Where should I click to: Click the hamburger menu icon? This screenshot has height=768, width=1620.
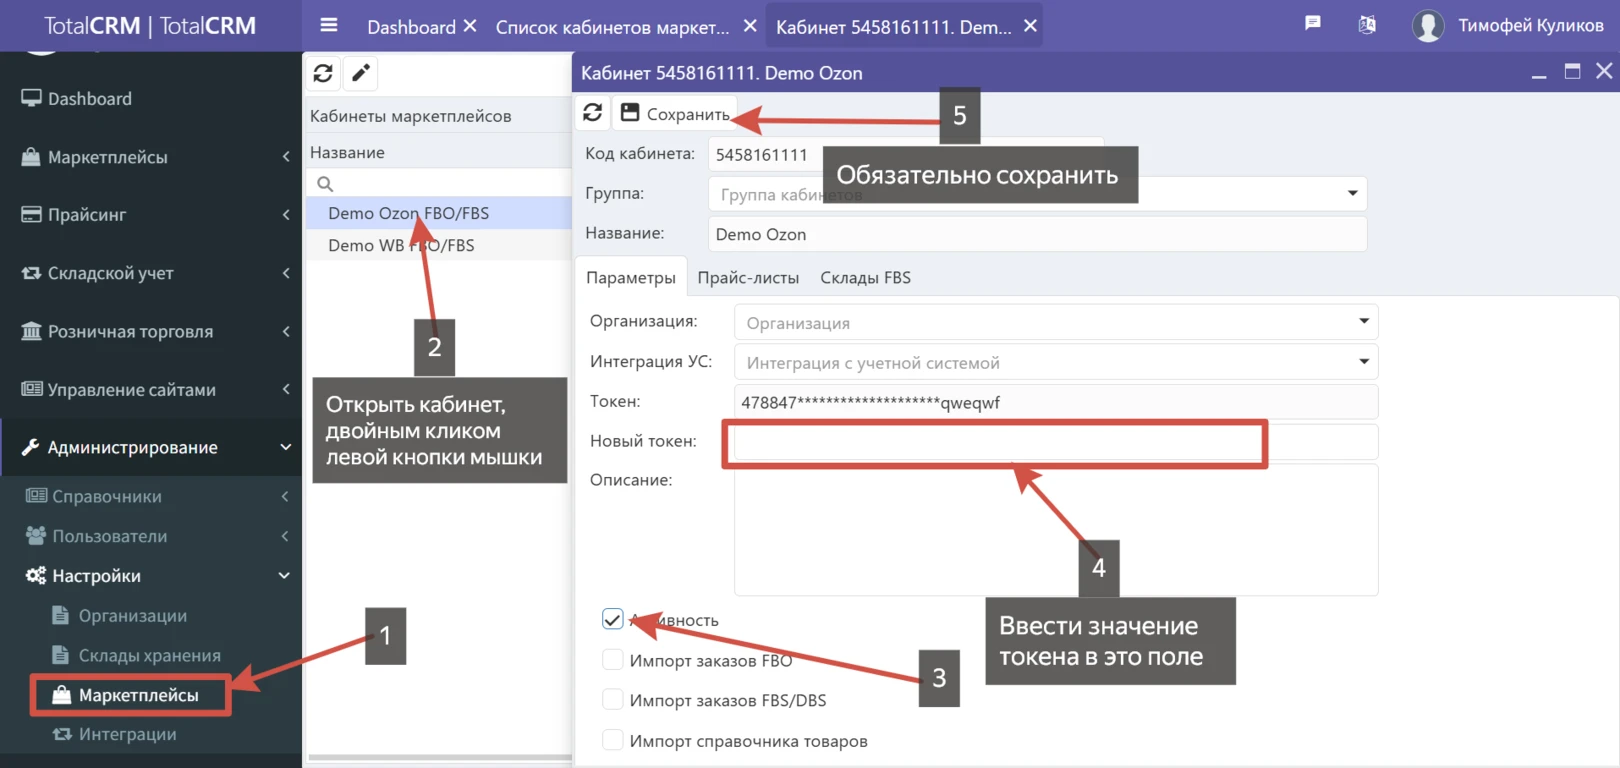(328, 26)
